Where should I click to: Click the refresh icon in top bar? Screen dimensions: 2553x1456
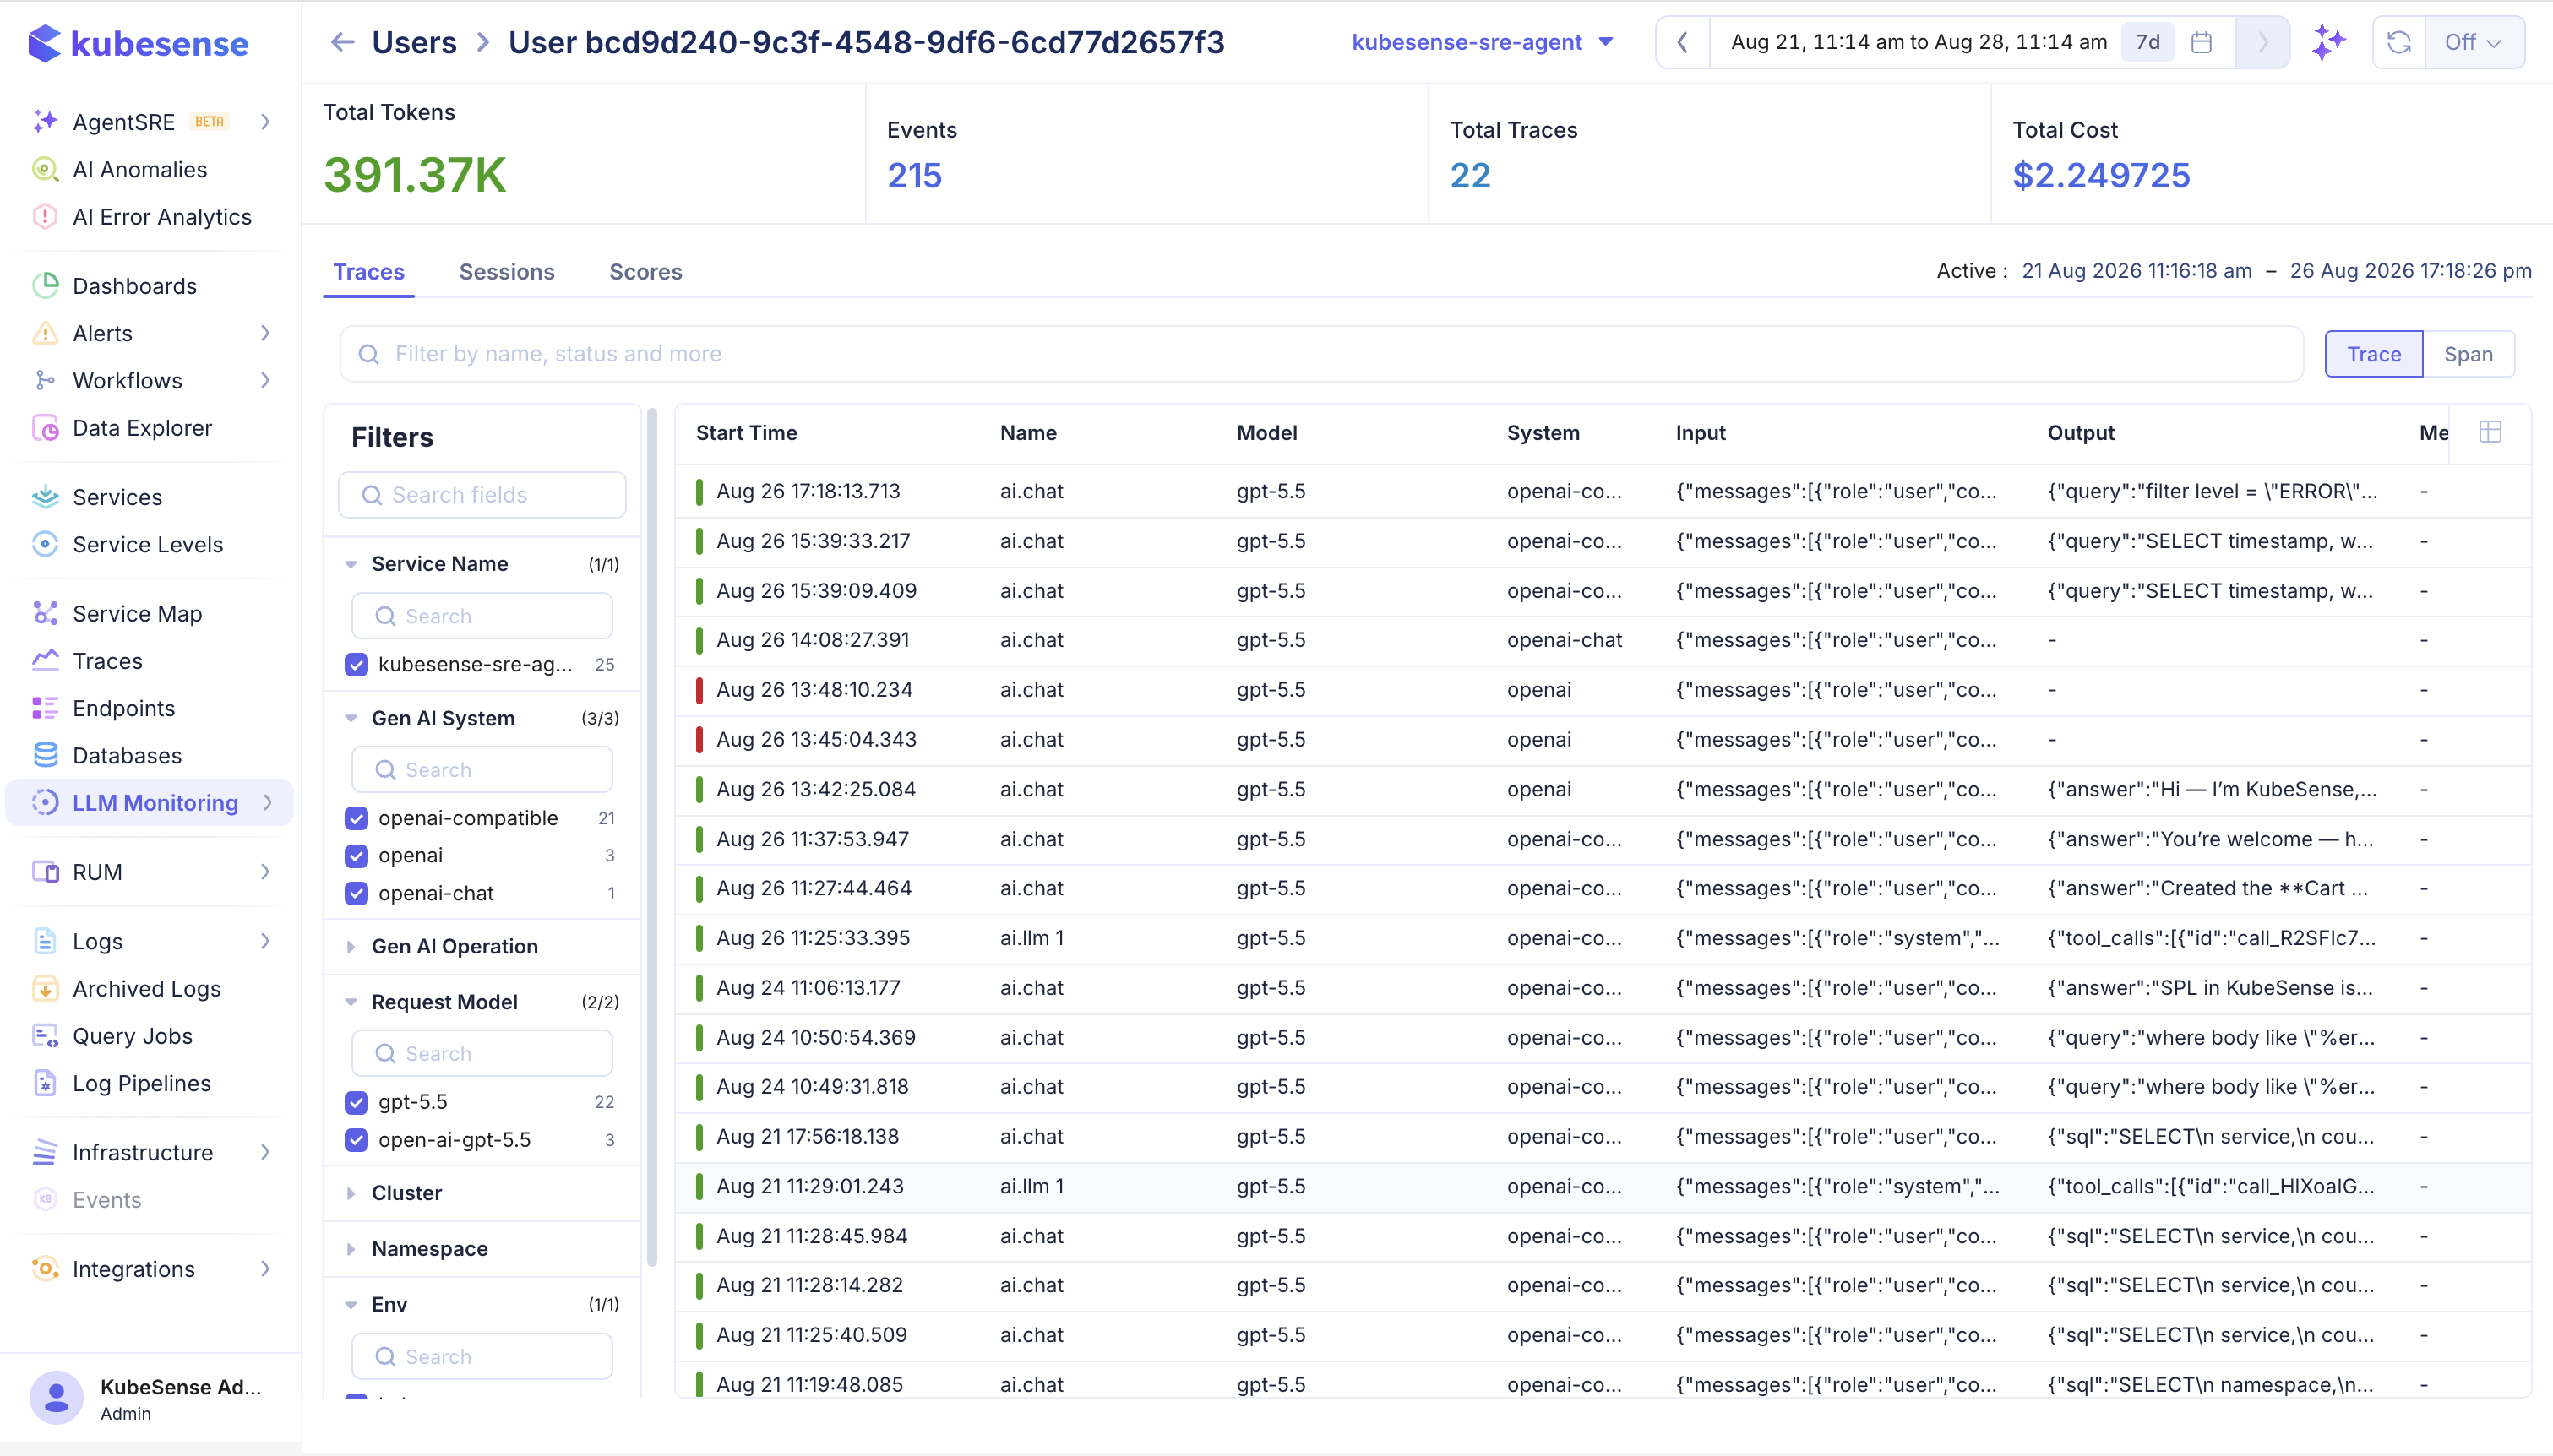(2399, 42)
